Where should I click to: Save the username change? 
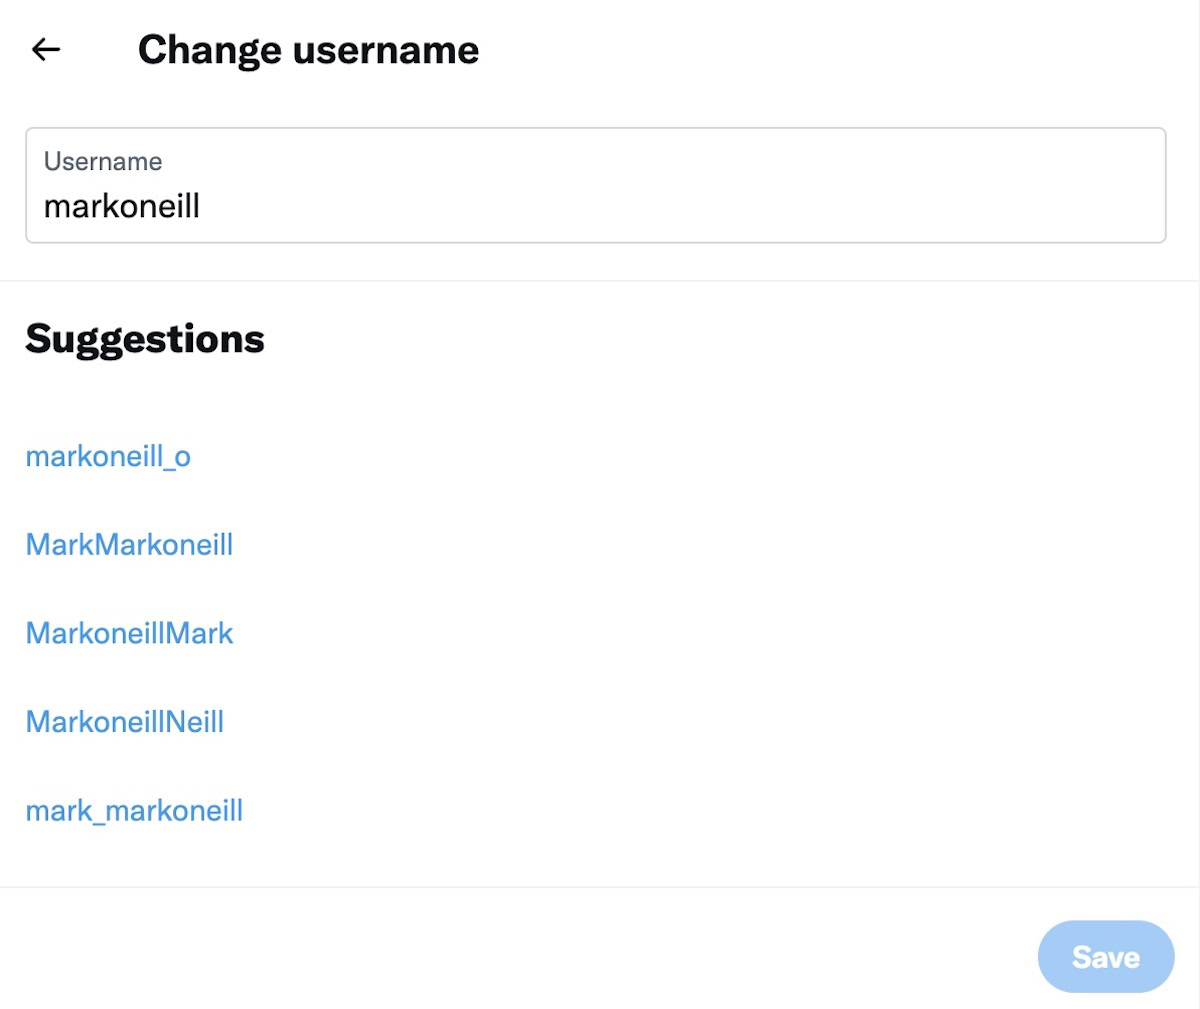pyautogui.click(x=1105, y=957)
